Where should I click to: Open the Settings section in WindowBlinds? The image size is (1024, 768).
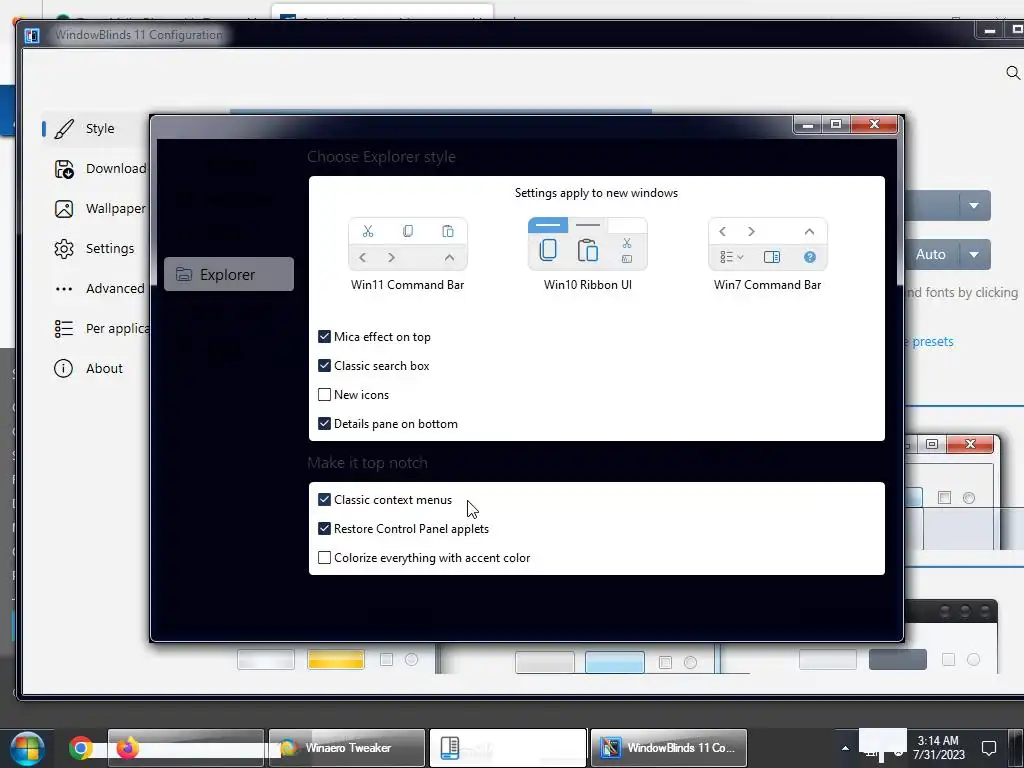(96, 248)
